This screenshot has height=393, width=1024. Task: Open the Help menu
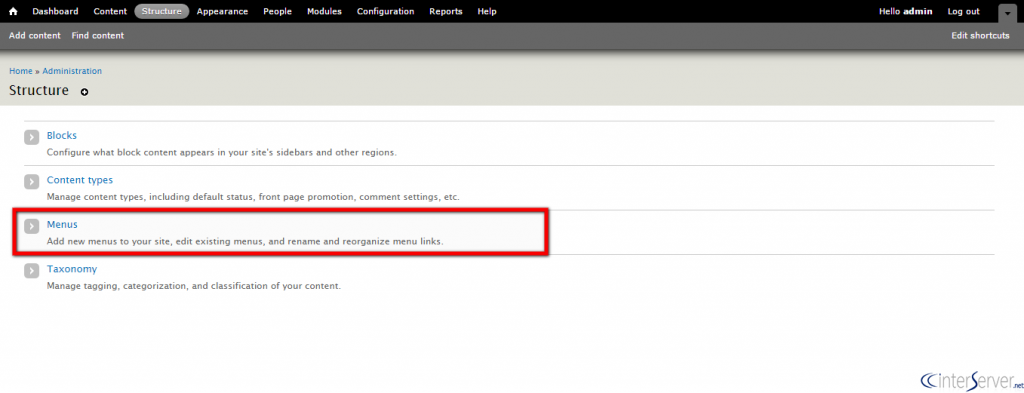(487, 11)
